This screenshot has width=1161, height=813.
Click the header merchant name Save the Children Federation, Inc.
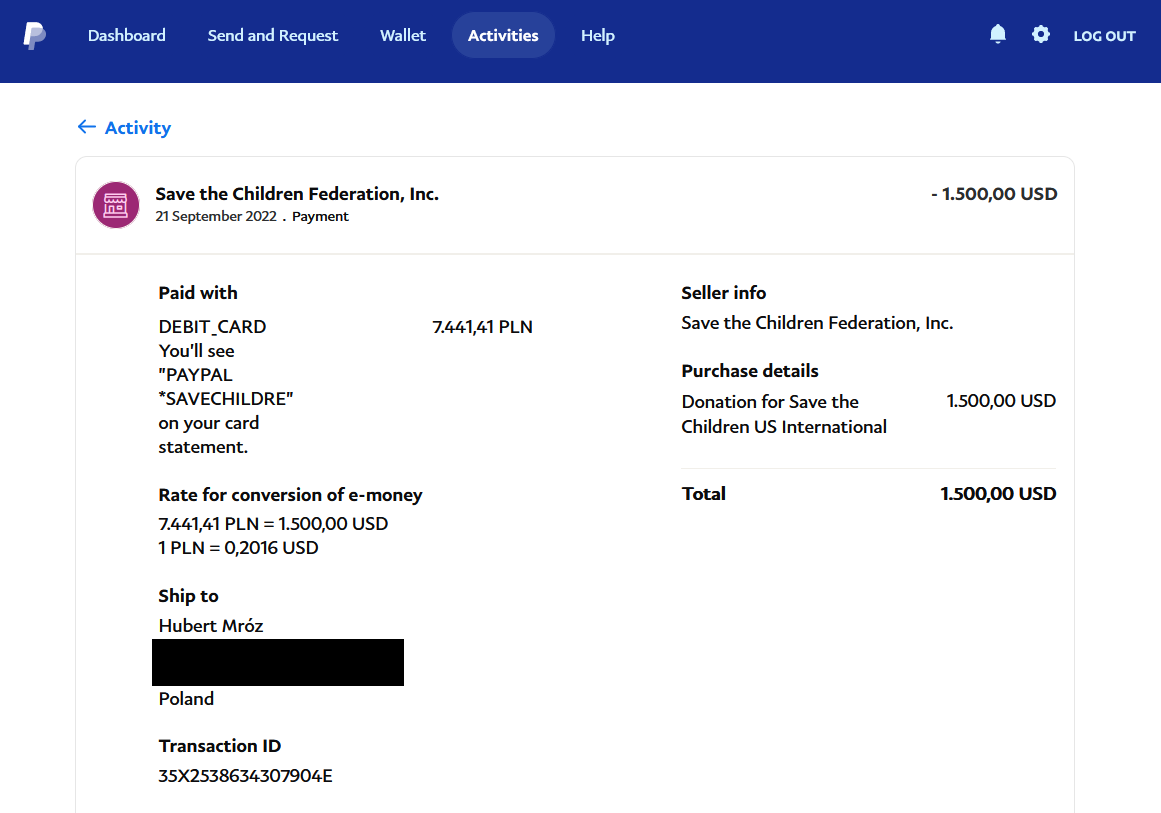[297, 194]
